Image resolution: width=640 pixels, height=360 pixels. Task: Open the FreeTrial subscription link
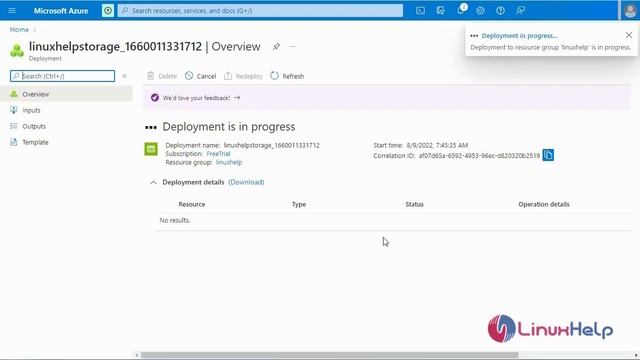[218, 153]
